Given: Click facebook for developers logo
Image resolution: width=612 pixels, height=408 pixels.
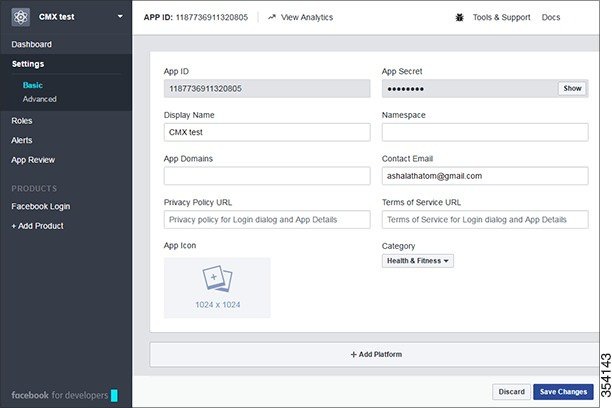Looking at the screenshot, I should (x=64, y=395).
